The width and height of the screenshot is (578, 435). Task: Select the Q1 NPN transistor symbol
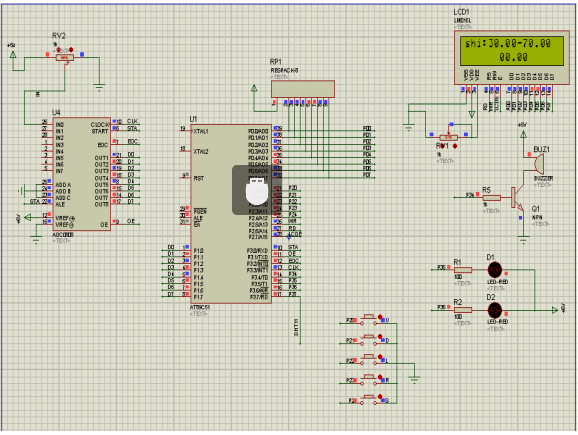[517, 198]
